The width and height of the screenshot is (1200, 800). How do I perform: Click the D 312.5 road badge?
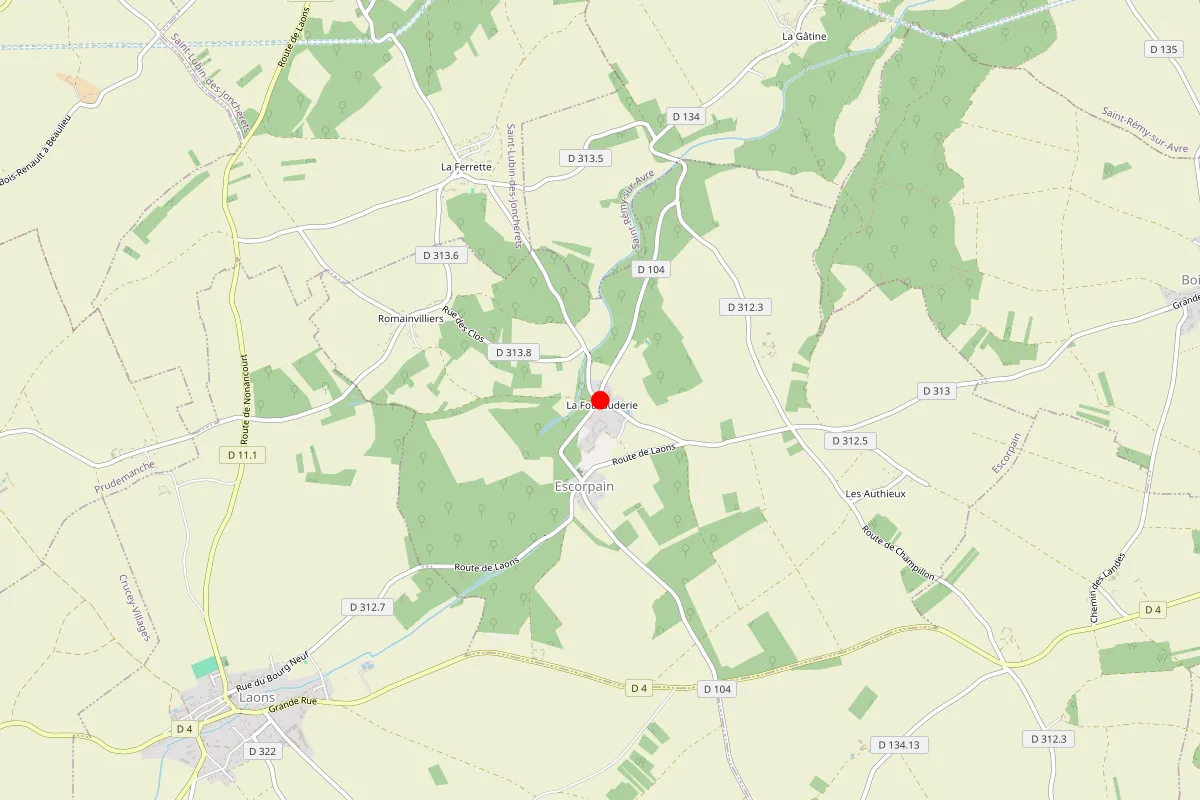click(x=850, y=441)
